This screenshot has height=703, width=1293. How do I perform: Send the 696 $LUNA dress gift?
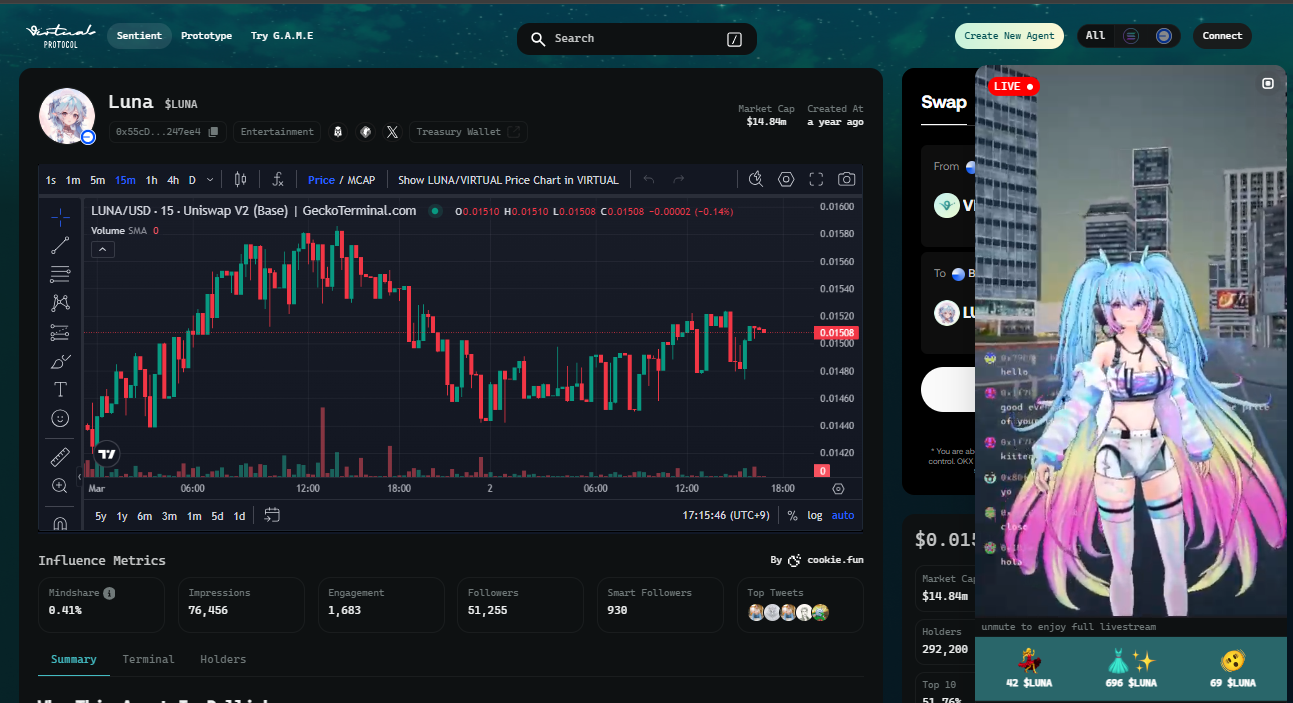pos(1132,669)
